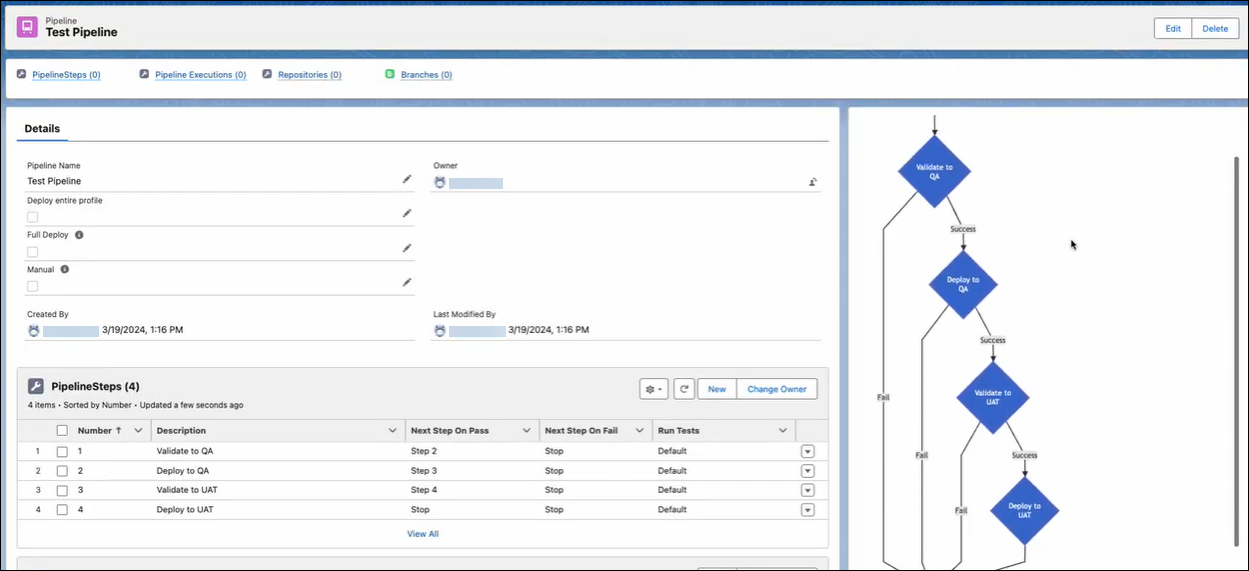Viewport: 1249px width, 571px height.
Task: Click the Edit button
Action: (x=1173, y=29)
